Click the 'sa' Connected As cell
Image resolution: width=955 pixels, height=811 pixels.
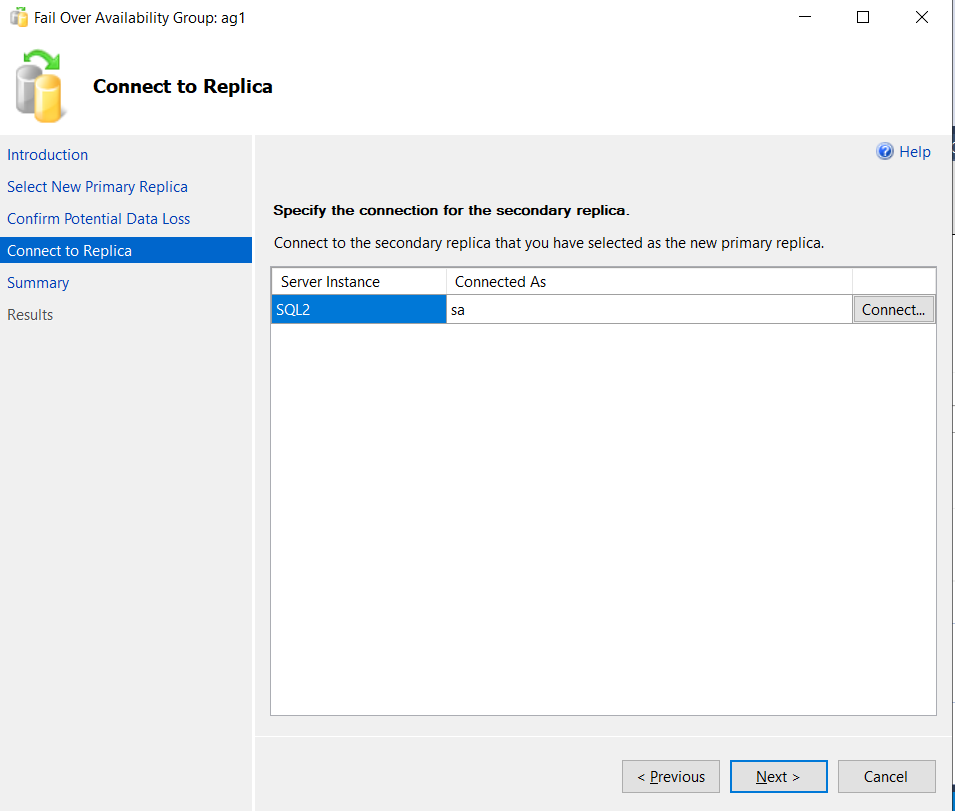649,310
